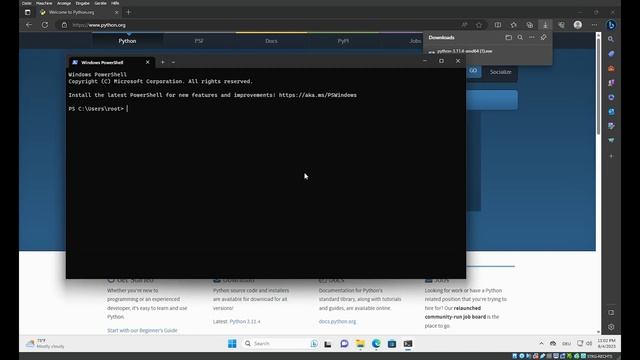
Task: Search within the Downloads panel
Action: [x=520, y=38]
